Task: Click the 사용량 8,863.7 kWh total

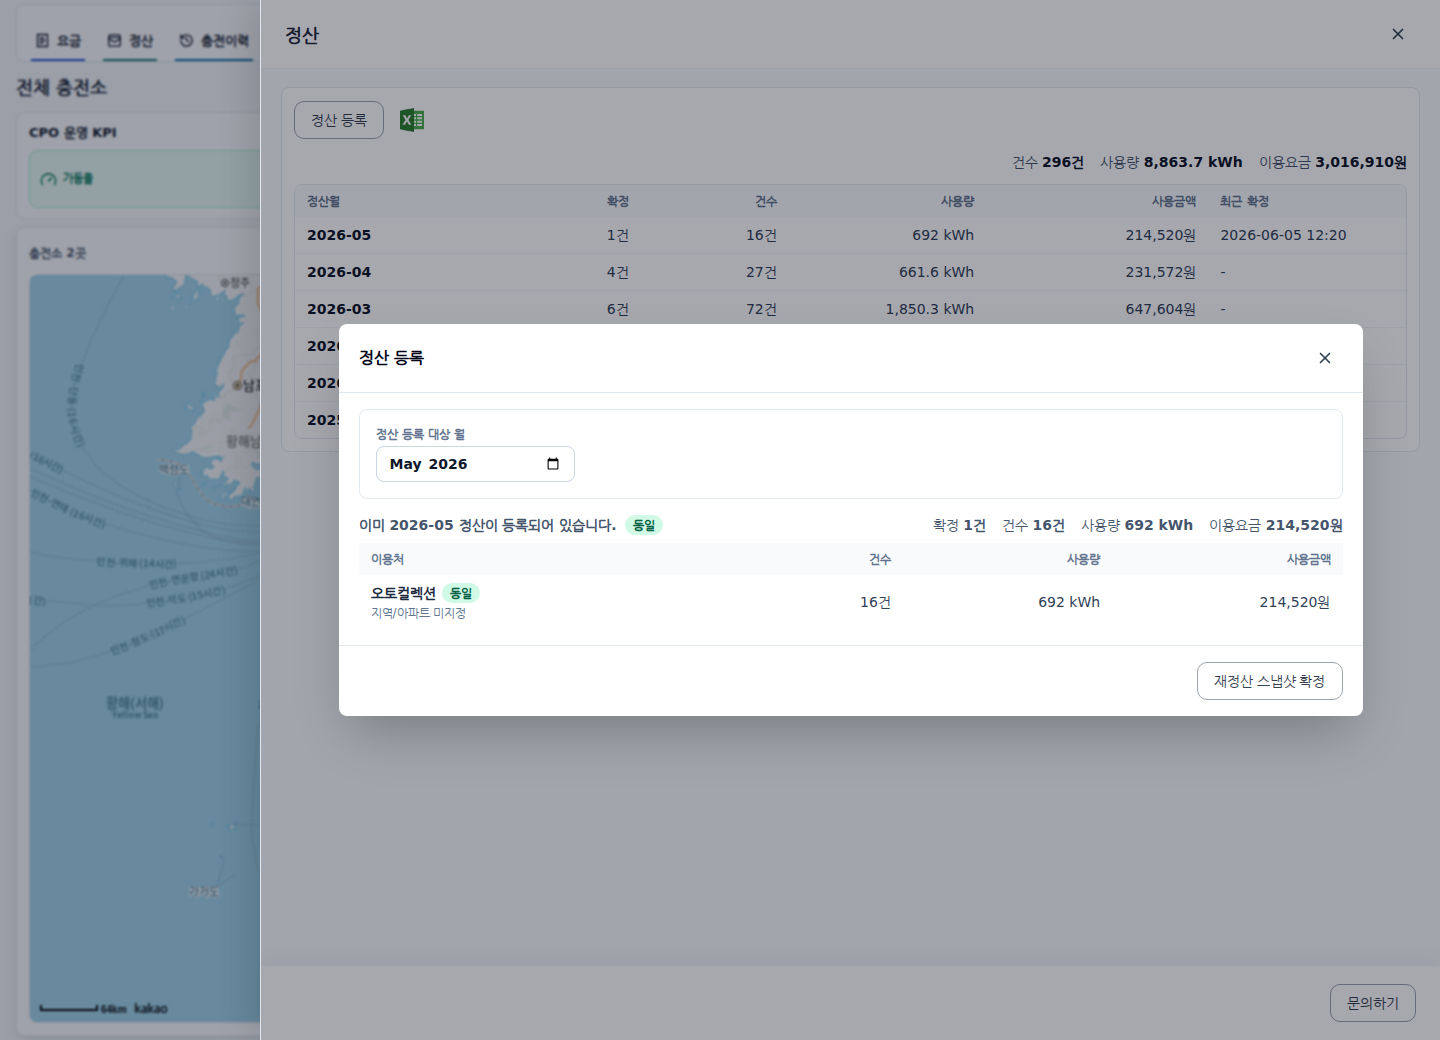Action: (x=1171, y=162)
